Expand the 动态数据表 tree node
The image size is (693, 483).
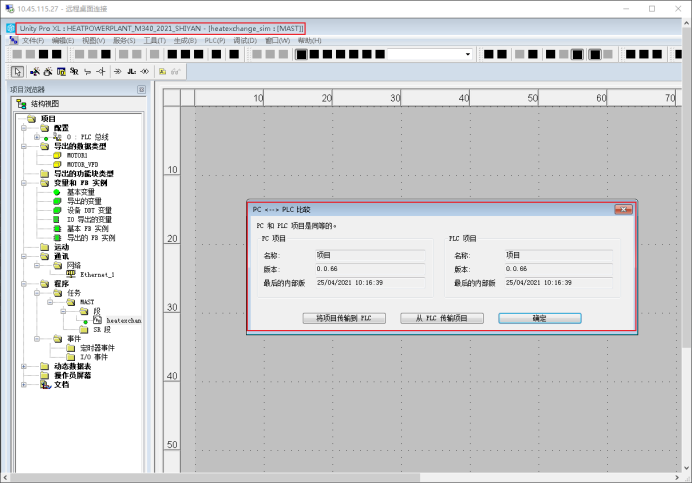coord(22,366)
